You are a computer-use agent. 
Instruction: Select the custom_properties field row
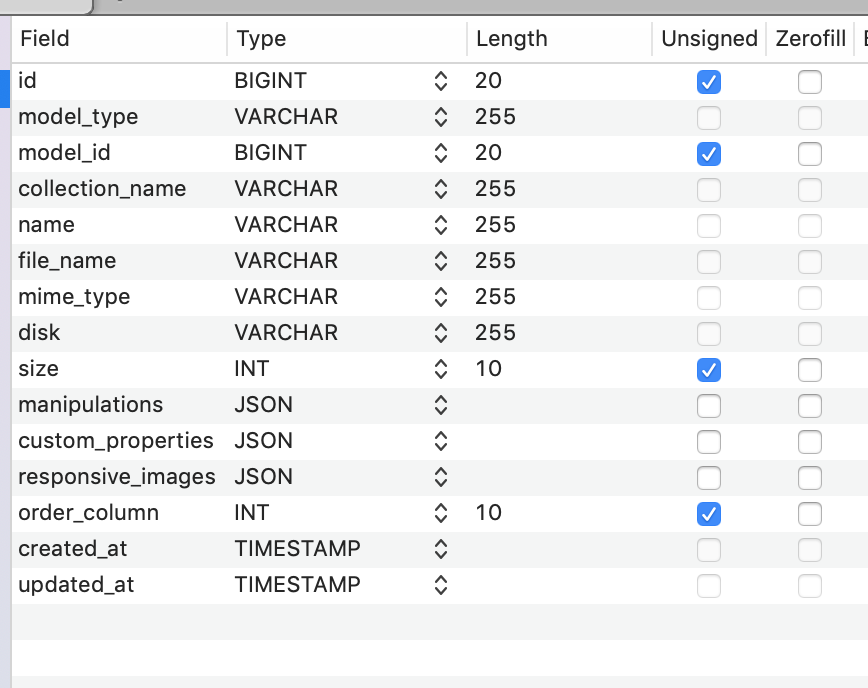click(116, 441)
